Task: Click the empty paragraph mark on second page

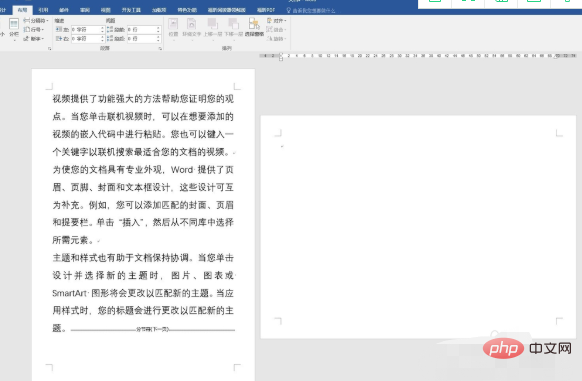Action: click(282, 146)
